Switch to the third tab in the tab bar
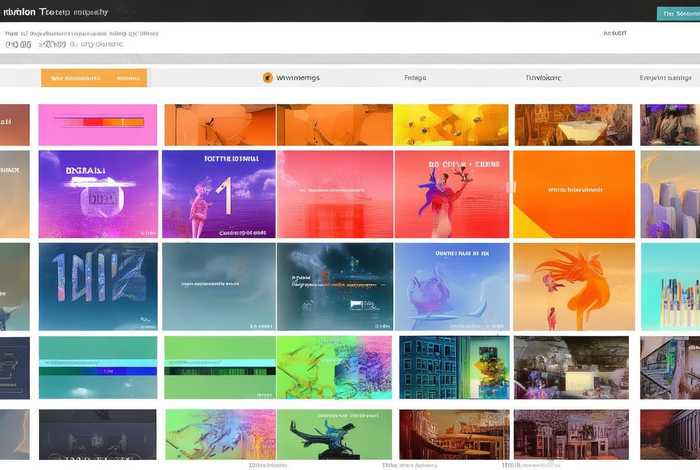The width and height of the screenshot is (700, 470). tap(414, 78)
